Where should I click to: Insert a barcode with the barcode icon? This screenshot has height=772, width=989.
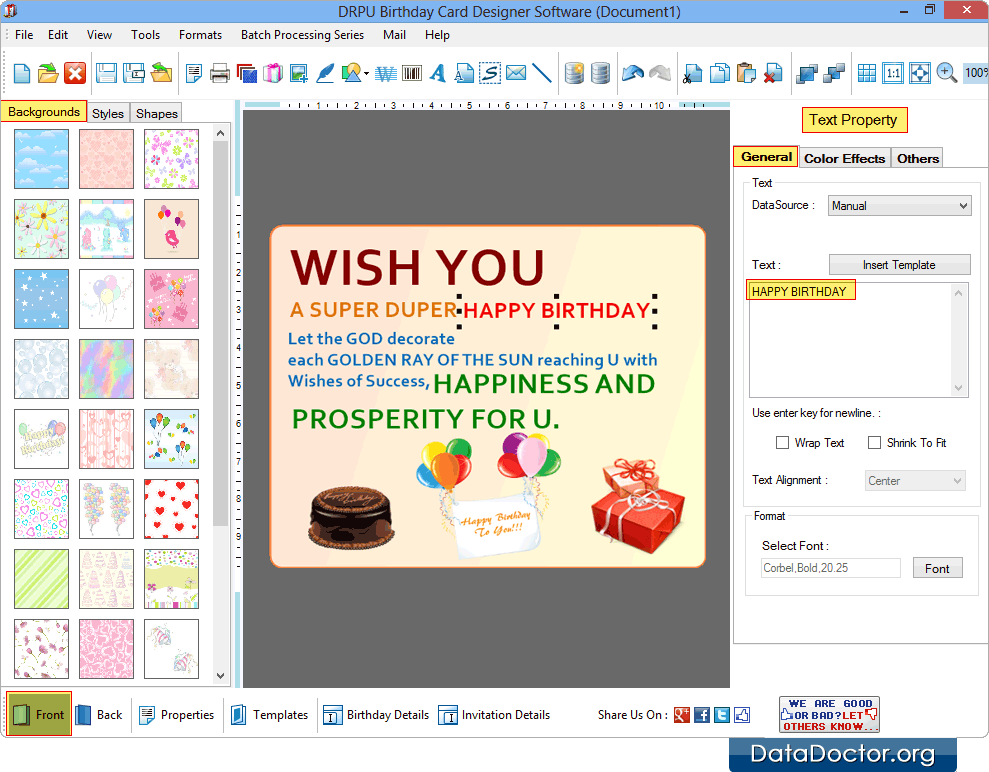412,74
